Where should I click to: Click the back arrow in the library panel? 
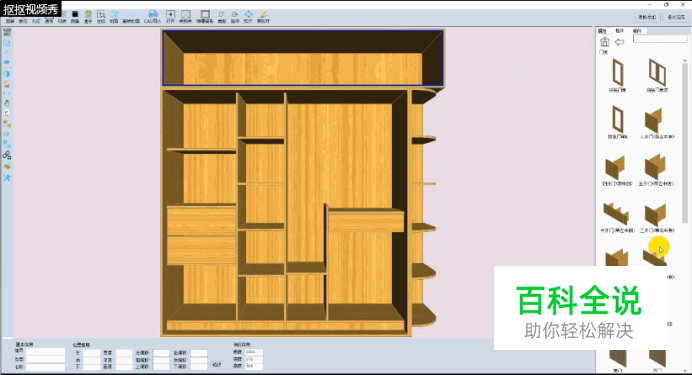pos(620,42)
